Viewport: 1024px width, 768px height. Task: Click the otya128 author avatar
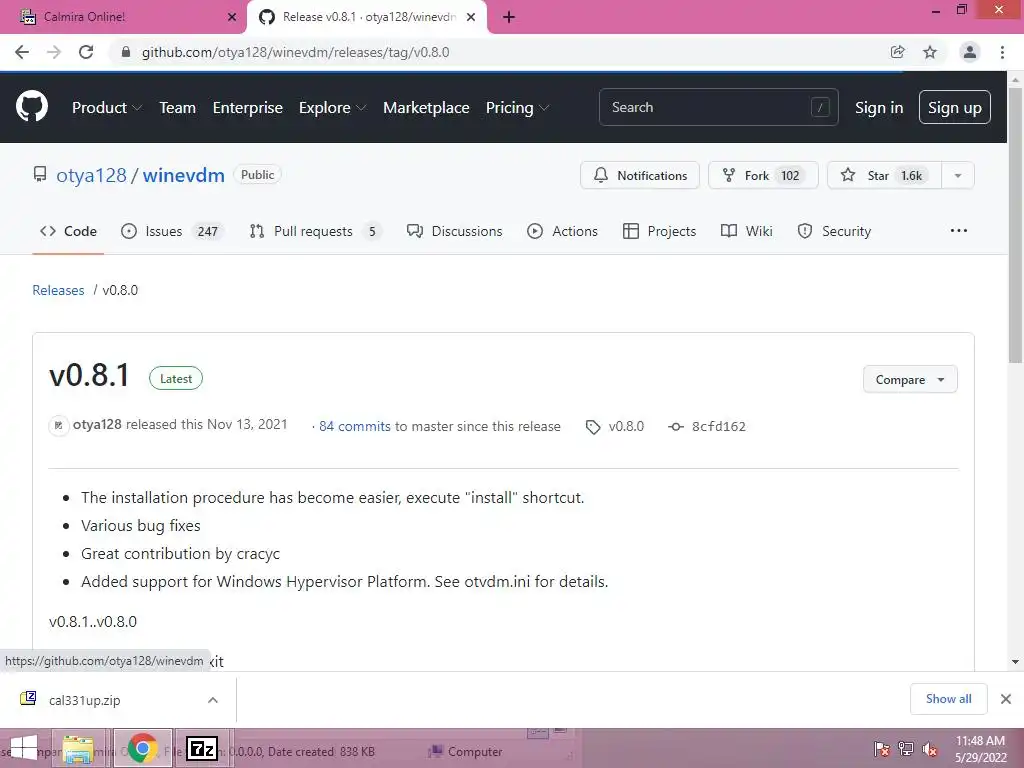point(58,426)
